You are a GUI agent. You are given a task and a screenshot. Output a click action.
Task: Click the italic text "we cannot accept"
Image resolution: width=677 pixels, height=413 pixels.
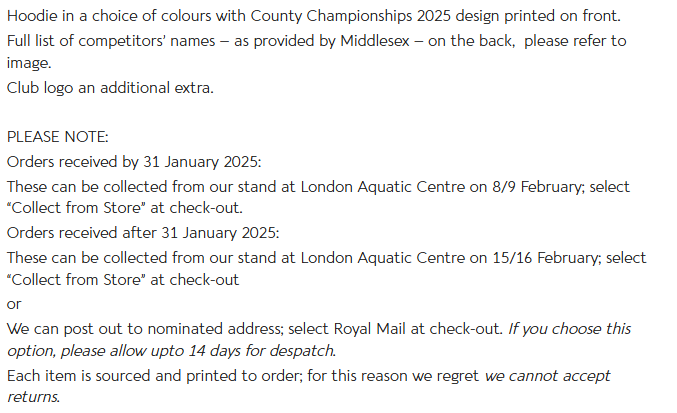[x=548, y=376]
